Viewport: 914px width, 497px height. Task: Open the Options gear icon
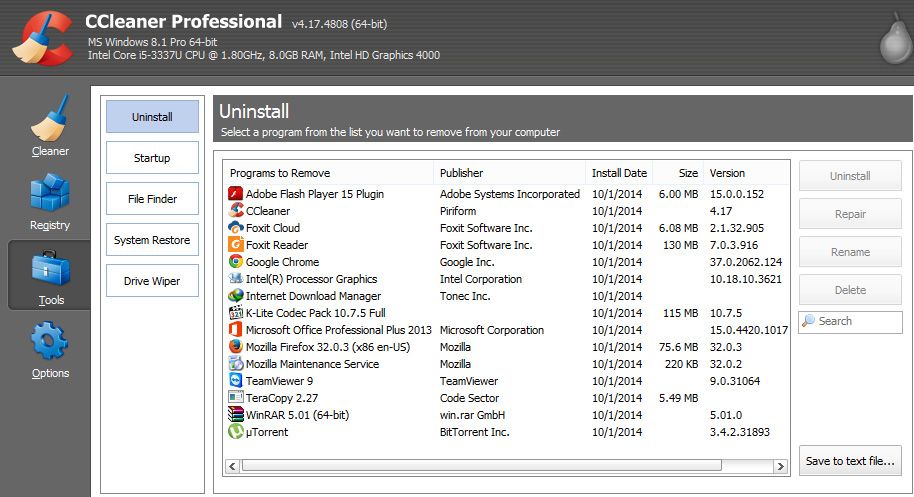[x=50, y=341]
